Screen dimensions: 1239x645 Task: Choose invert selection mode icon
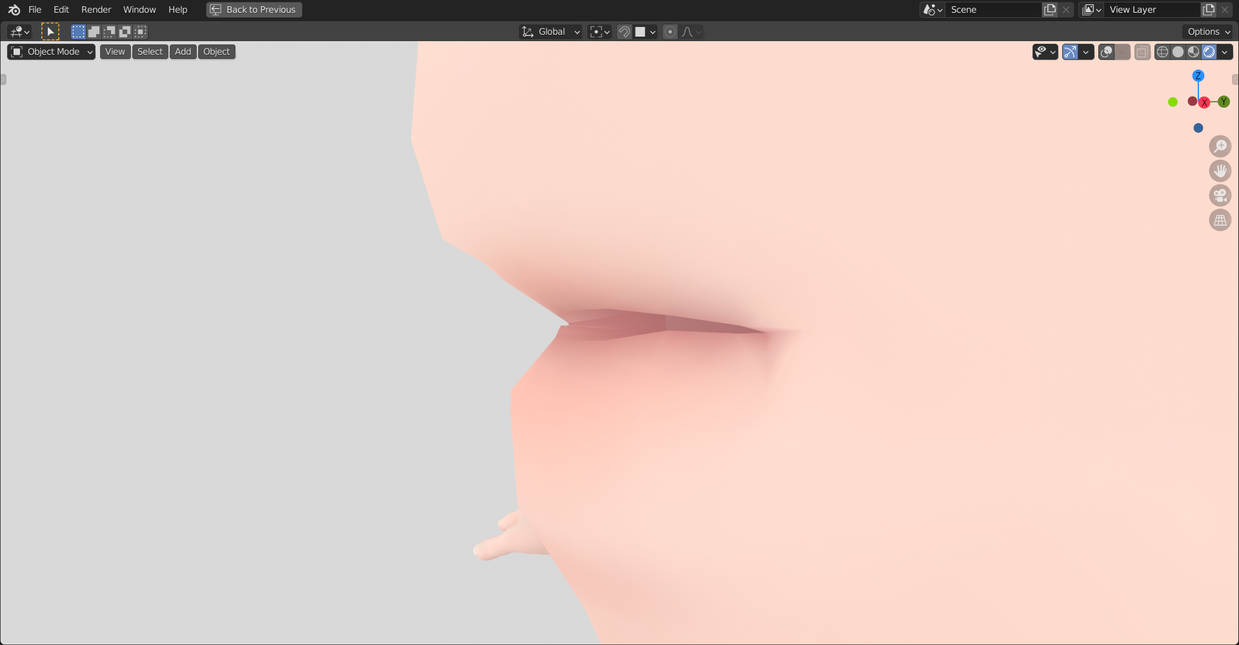[x=125, y=32]
